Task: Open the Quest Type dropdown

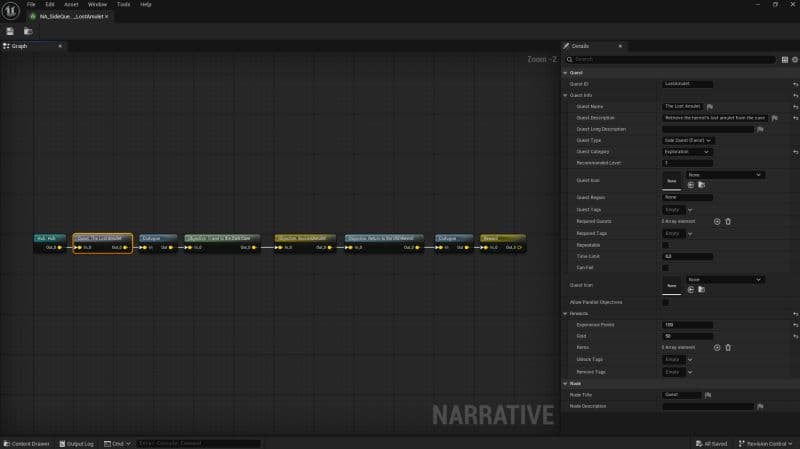Action: [688, 140]
